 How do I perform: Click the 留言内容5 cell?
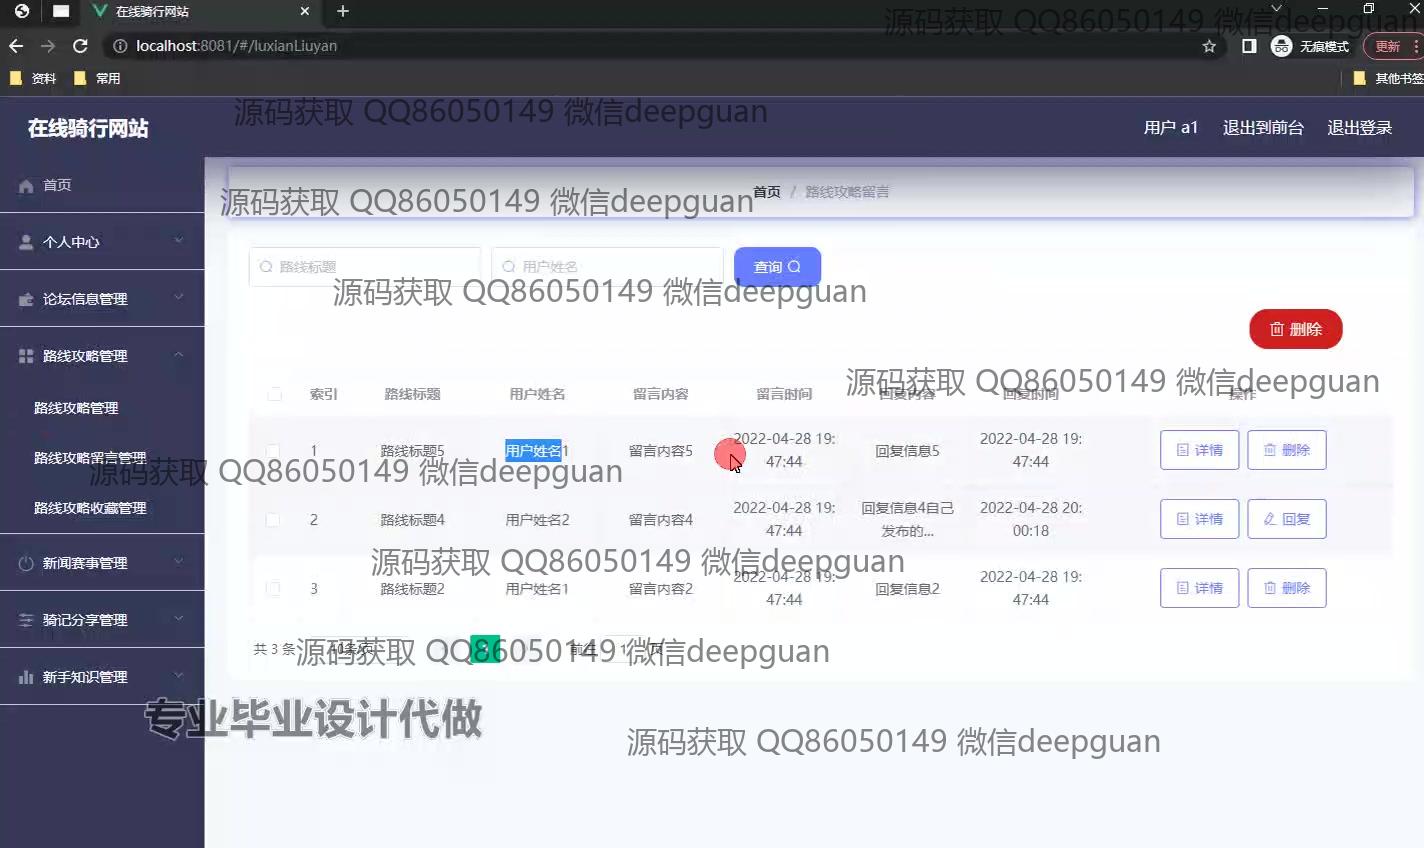coord(660,451)
